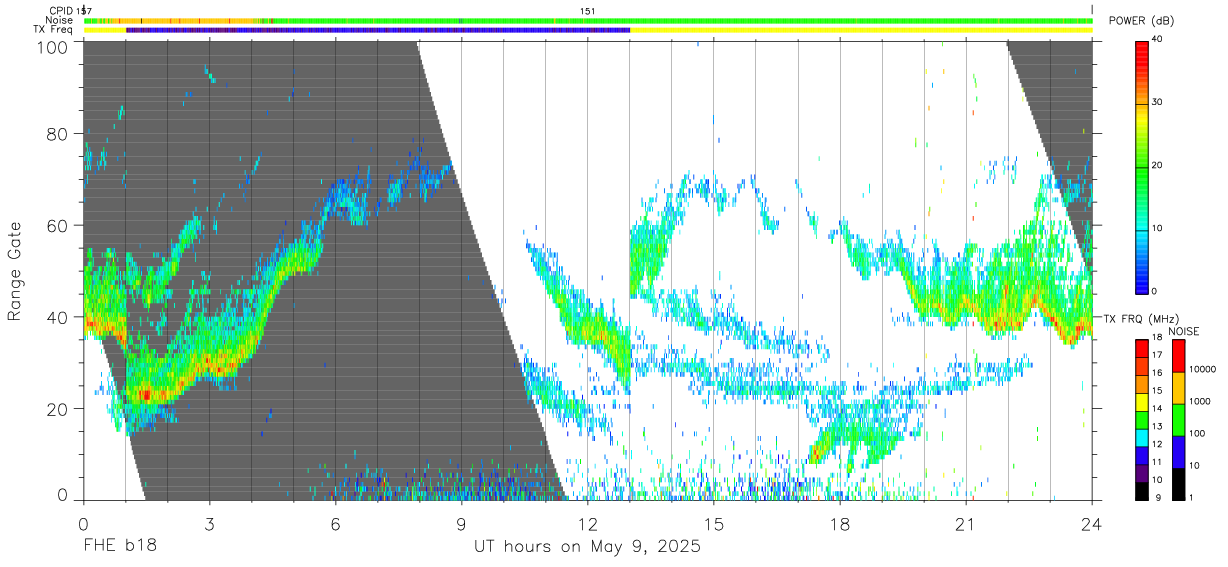Viewport: 1228px width, 567px height.
Task: Click range gate tick label '80'
Action: tap(59, 134)
